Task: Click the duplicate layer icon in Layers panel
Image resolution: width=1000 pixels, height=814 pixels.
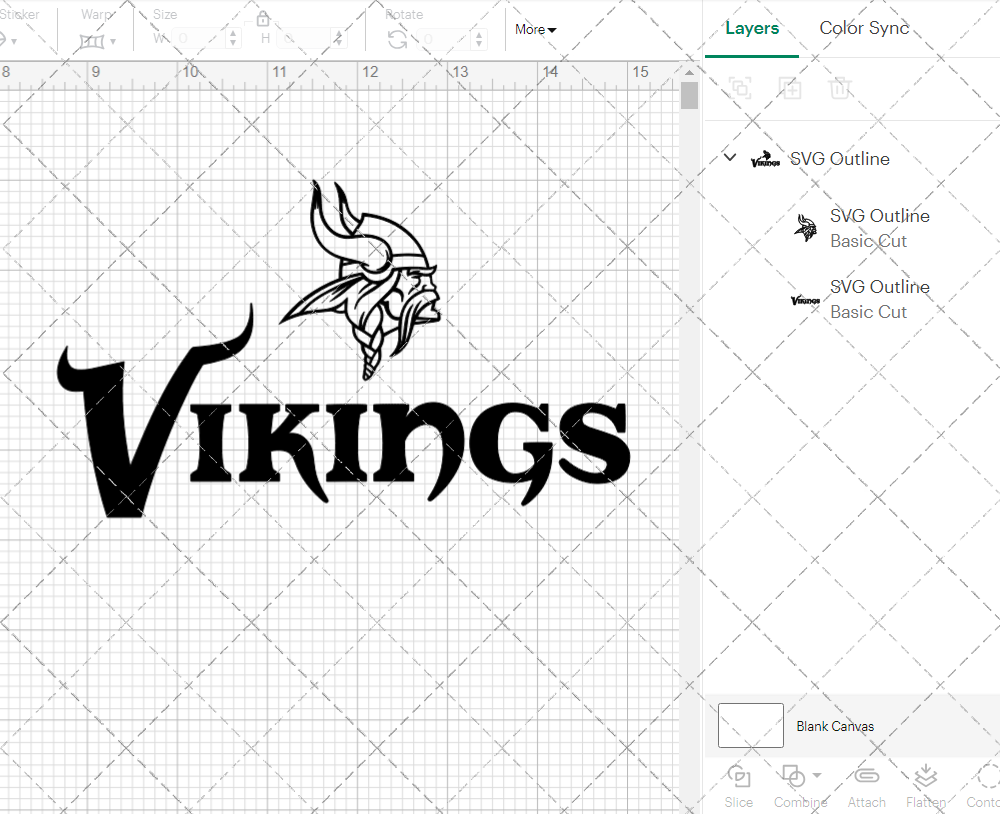Action: (740, 88)
